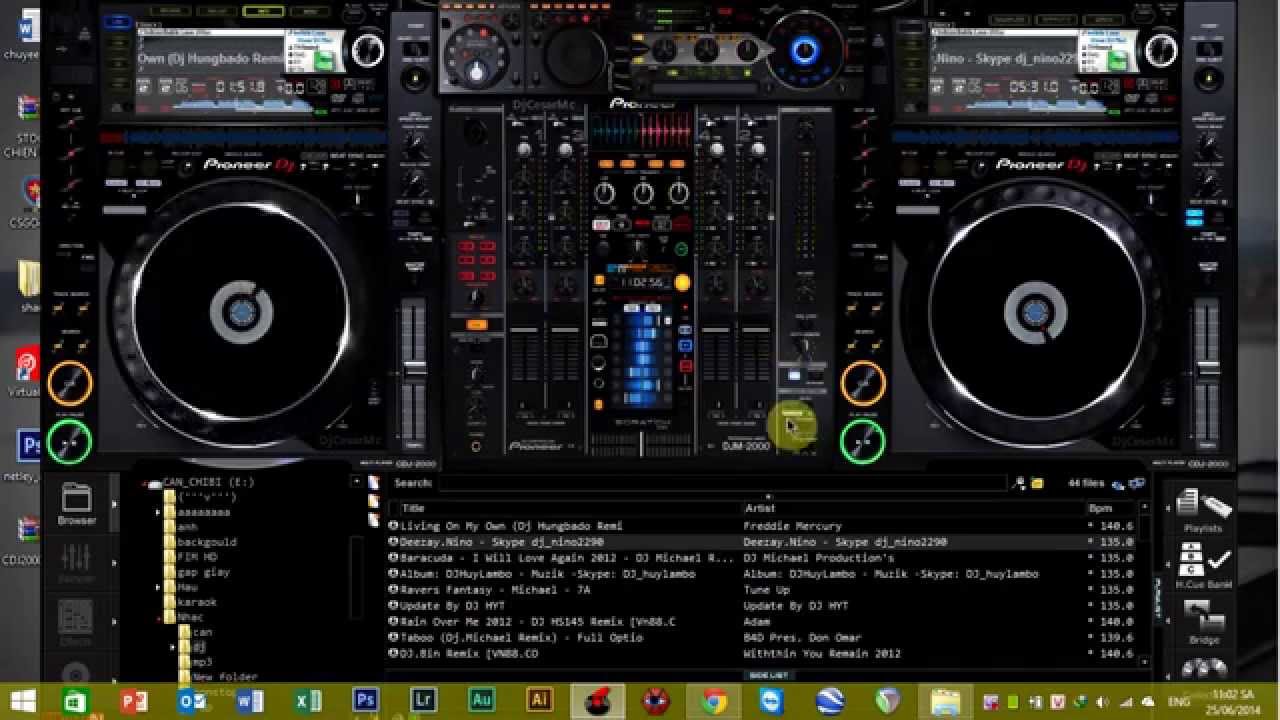Image resolution: width=1280 pixels, height=720 pixels.
Task: Open Google Chrome from the taskbar
Action: 714,701
